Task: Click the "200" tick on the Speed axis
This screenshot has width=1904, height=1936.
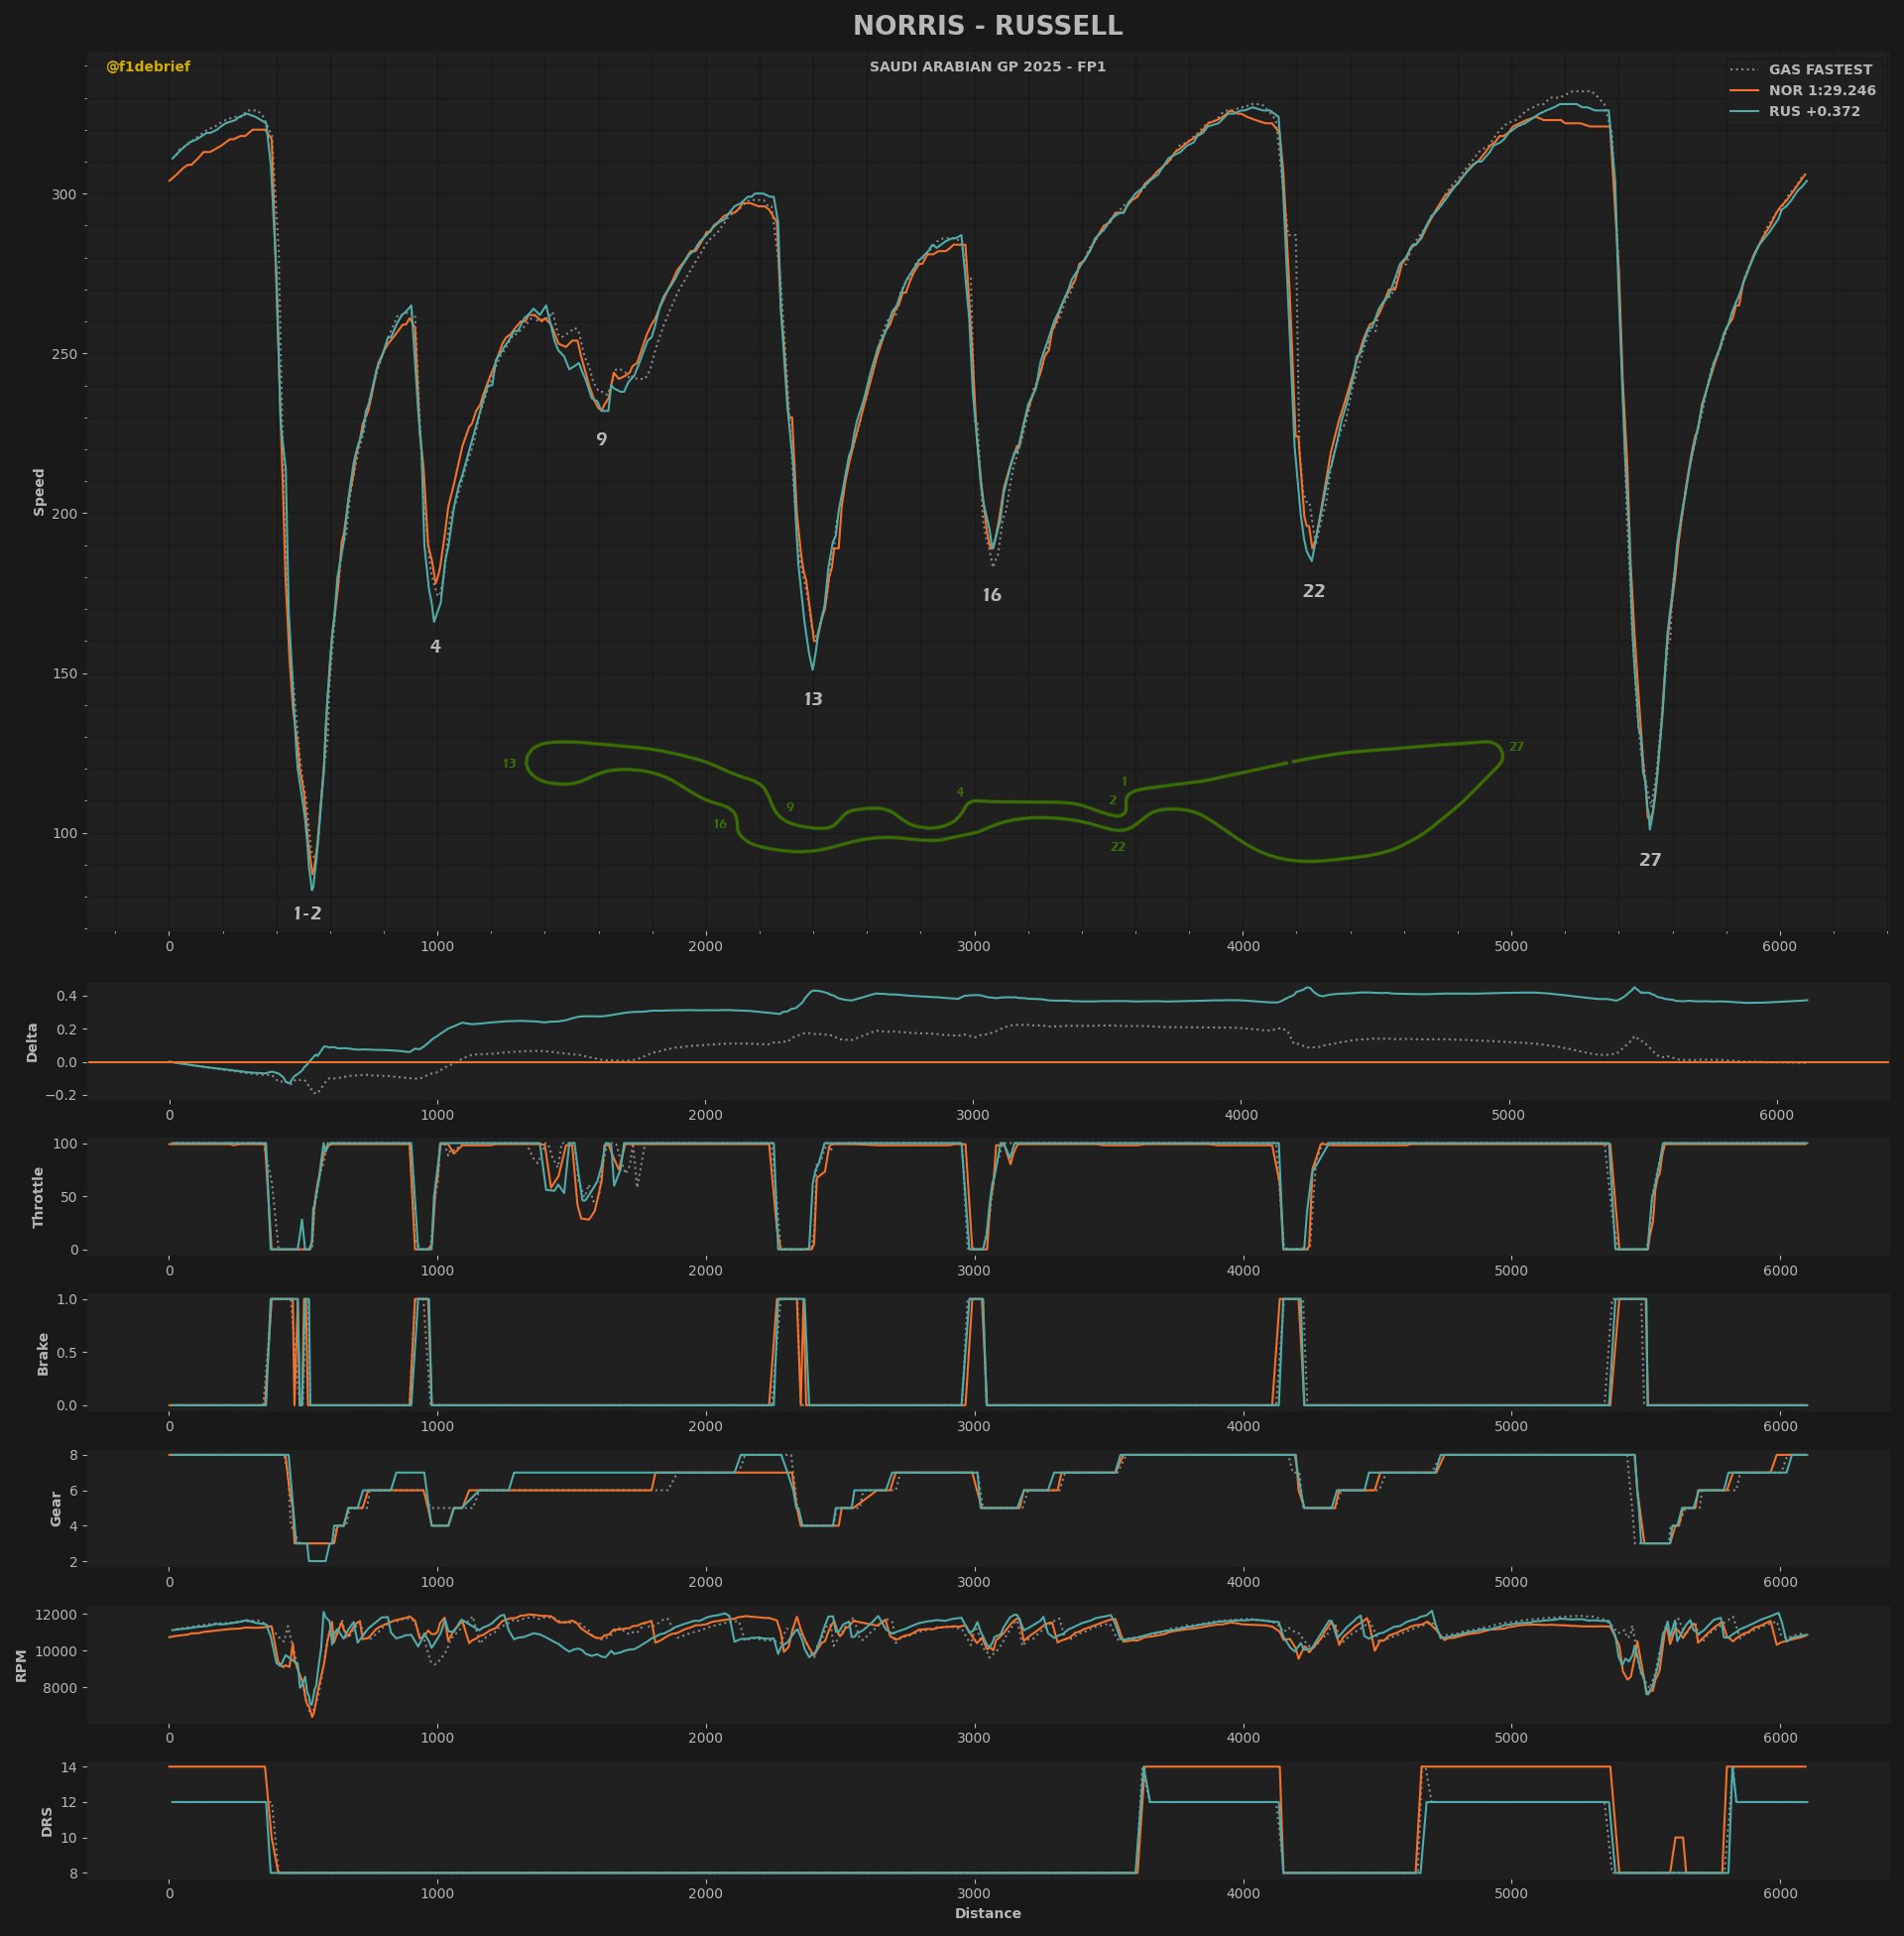Action: (64, 514)
